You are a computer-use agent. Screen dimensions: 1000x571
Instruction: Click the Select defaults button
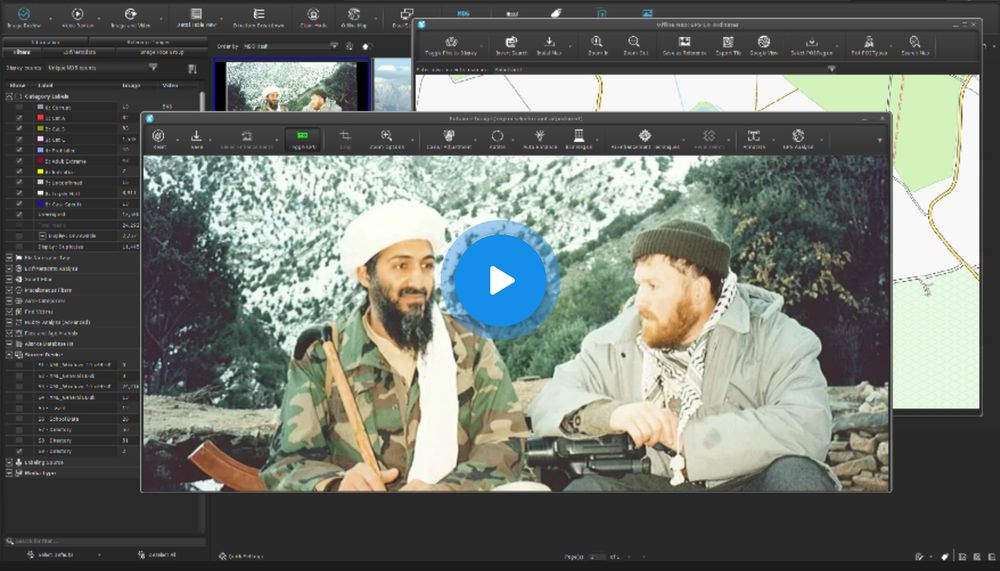coord(50,555)
